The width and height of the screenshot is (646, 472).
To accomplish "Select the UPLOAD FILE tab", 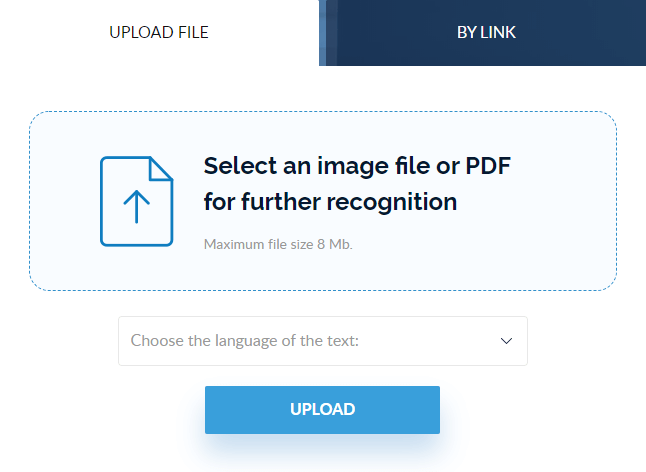I will (159, 32).
